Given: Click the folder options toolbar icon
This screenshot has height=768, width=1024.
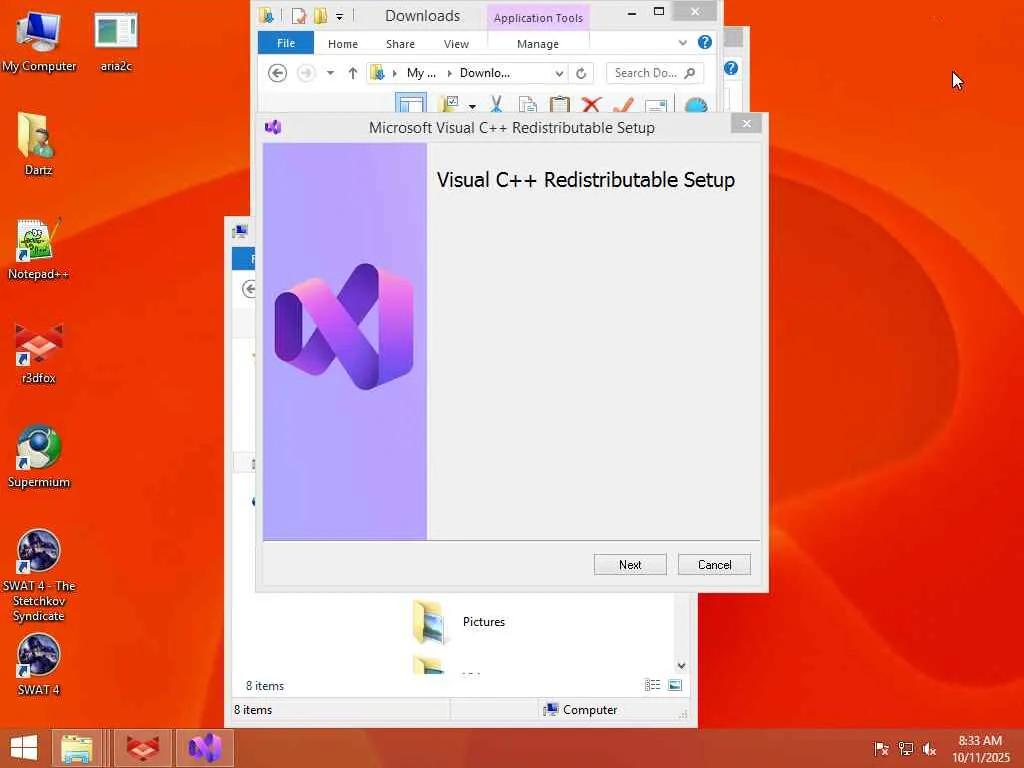Looking at the screenshot, I should (x=449, y=104).
